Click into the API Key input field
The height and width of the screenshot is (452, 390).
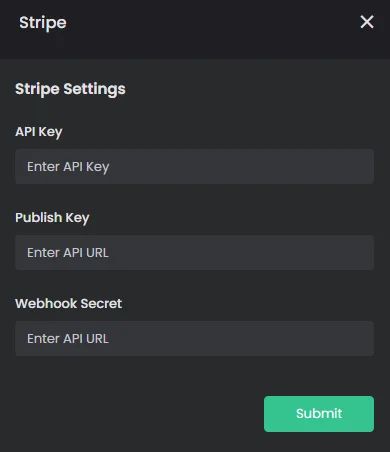click(x=194, y=166)
